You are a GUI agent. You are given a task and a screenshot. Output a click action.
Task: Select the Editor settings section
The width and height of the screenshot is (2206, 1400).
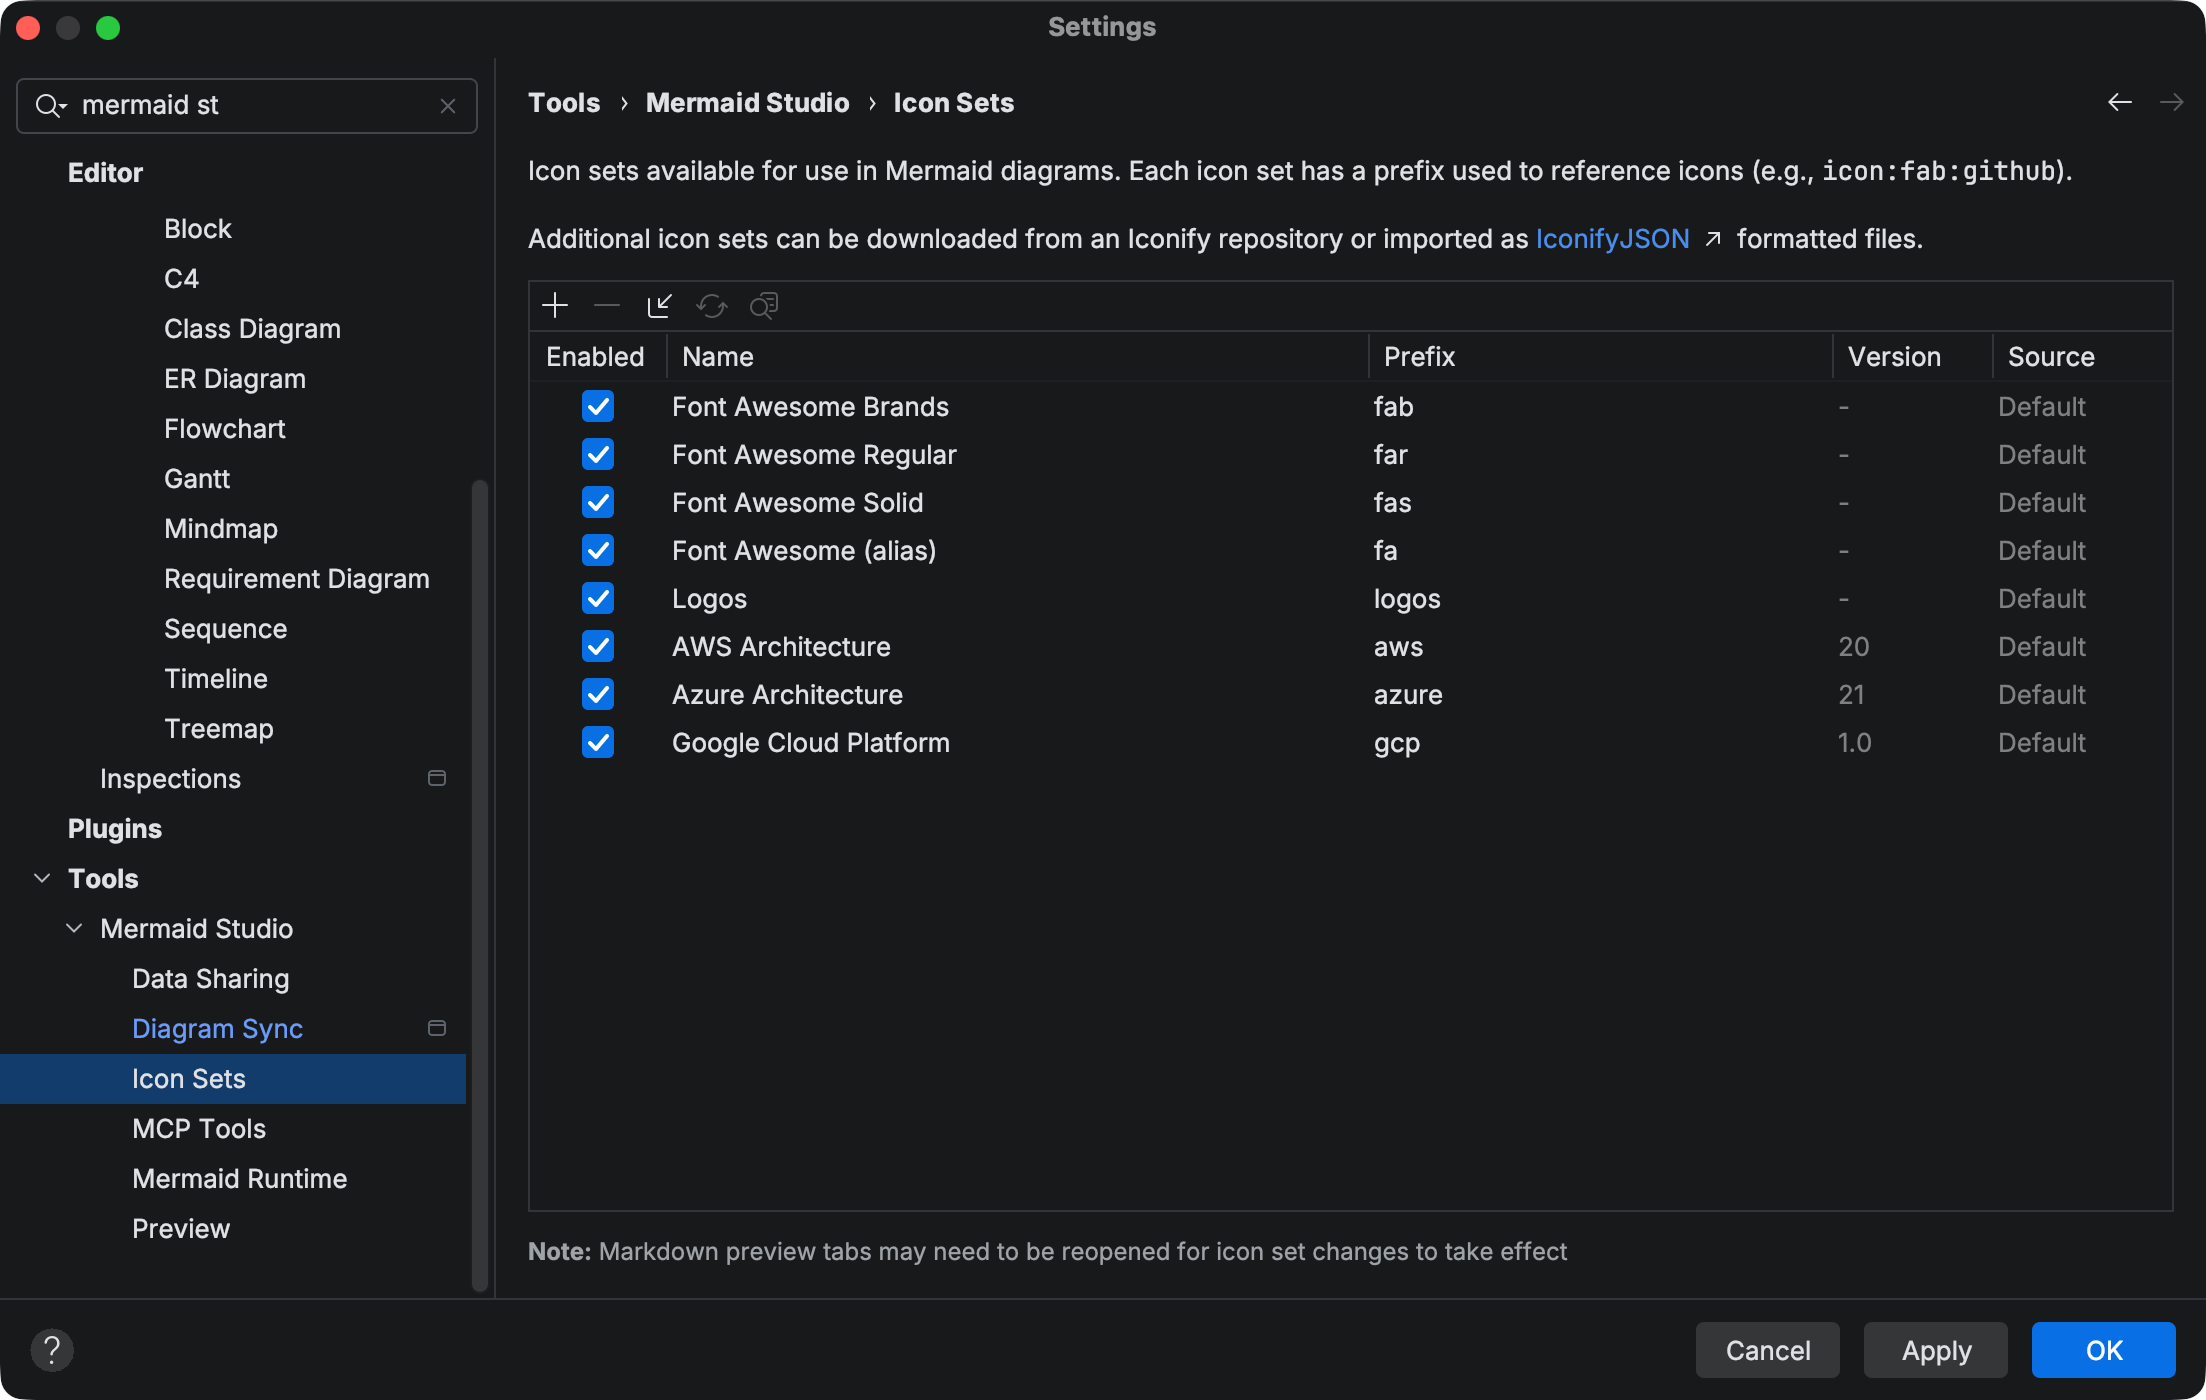click(x=105, y=172)
